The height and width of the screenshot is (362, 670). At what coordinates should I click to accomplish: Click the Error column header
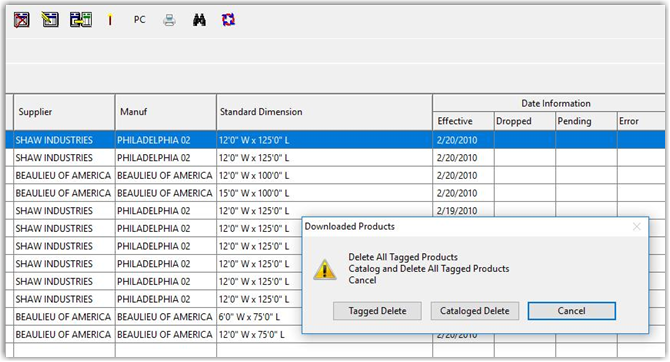click(641, 121)
